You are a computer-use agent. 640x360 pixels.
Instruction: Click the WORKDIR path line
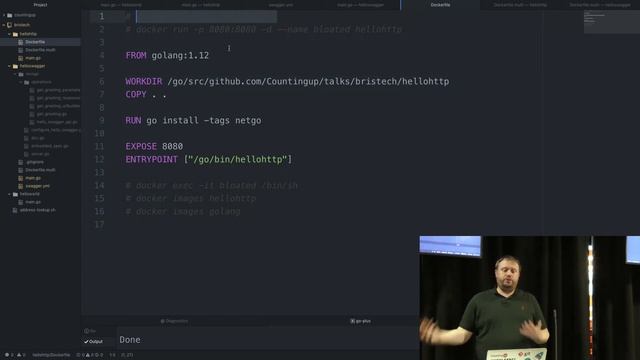click(287, 82)
